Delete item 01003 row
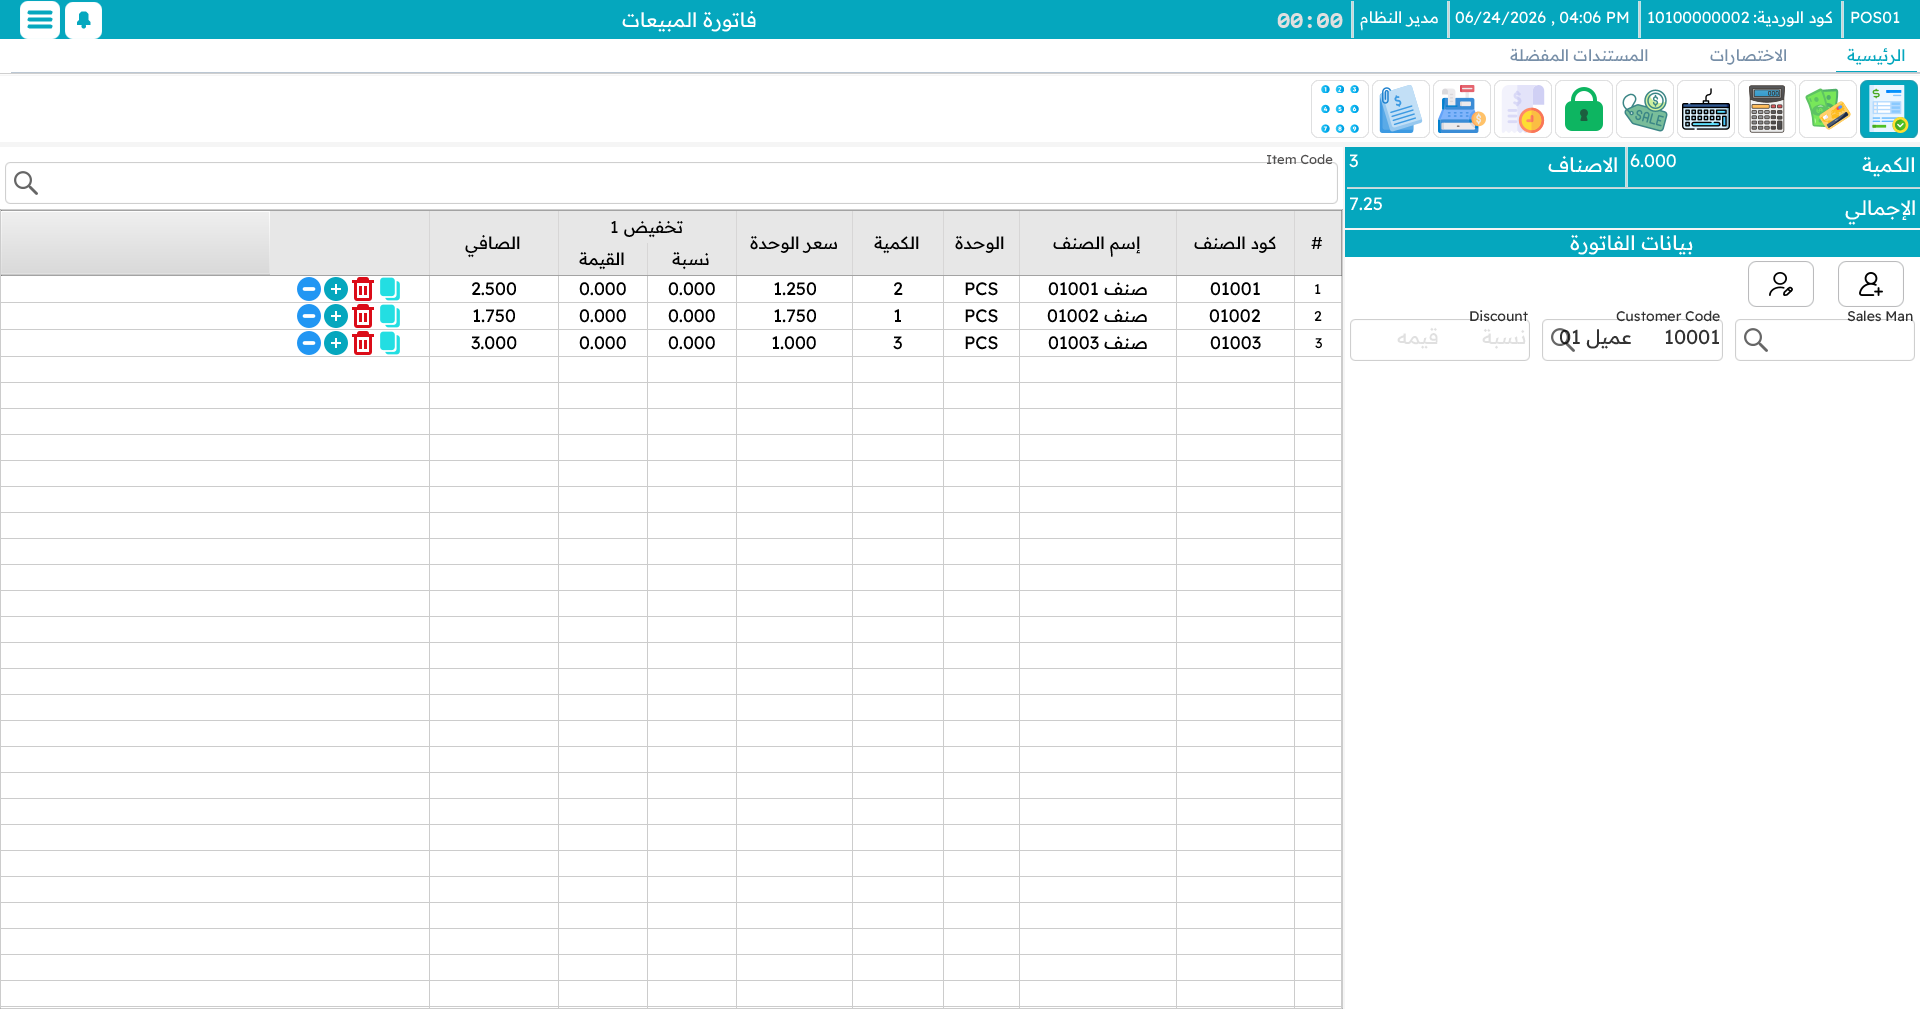 [363, 343]
